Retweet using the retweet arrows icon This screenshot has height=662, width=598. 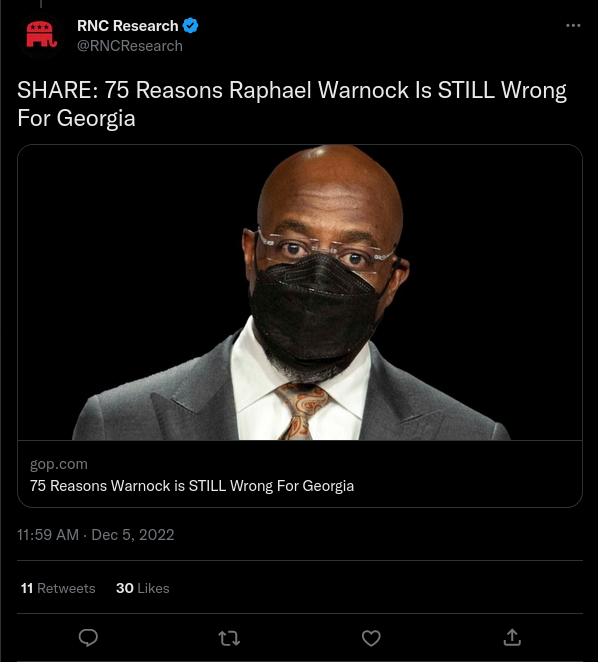[x=229, y=638]
